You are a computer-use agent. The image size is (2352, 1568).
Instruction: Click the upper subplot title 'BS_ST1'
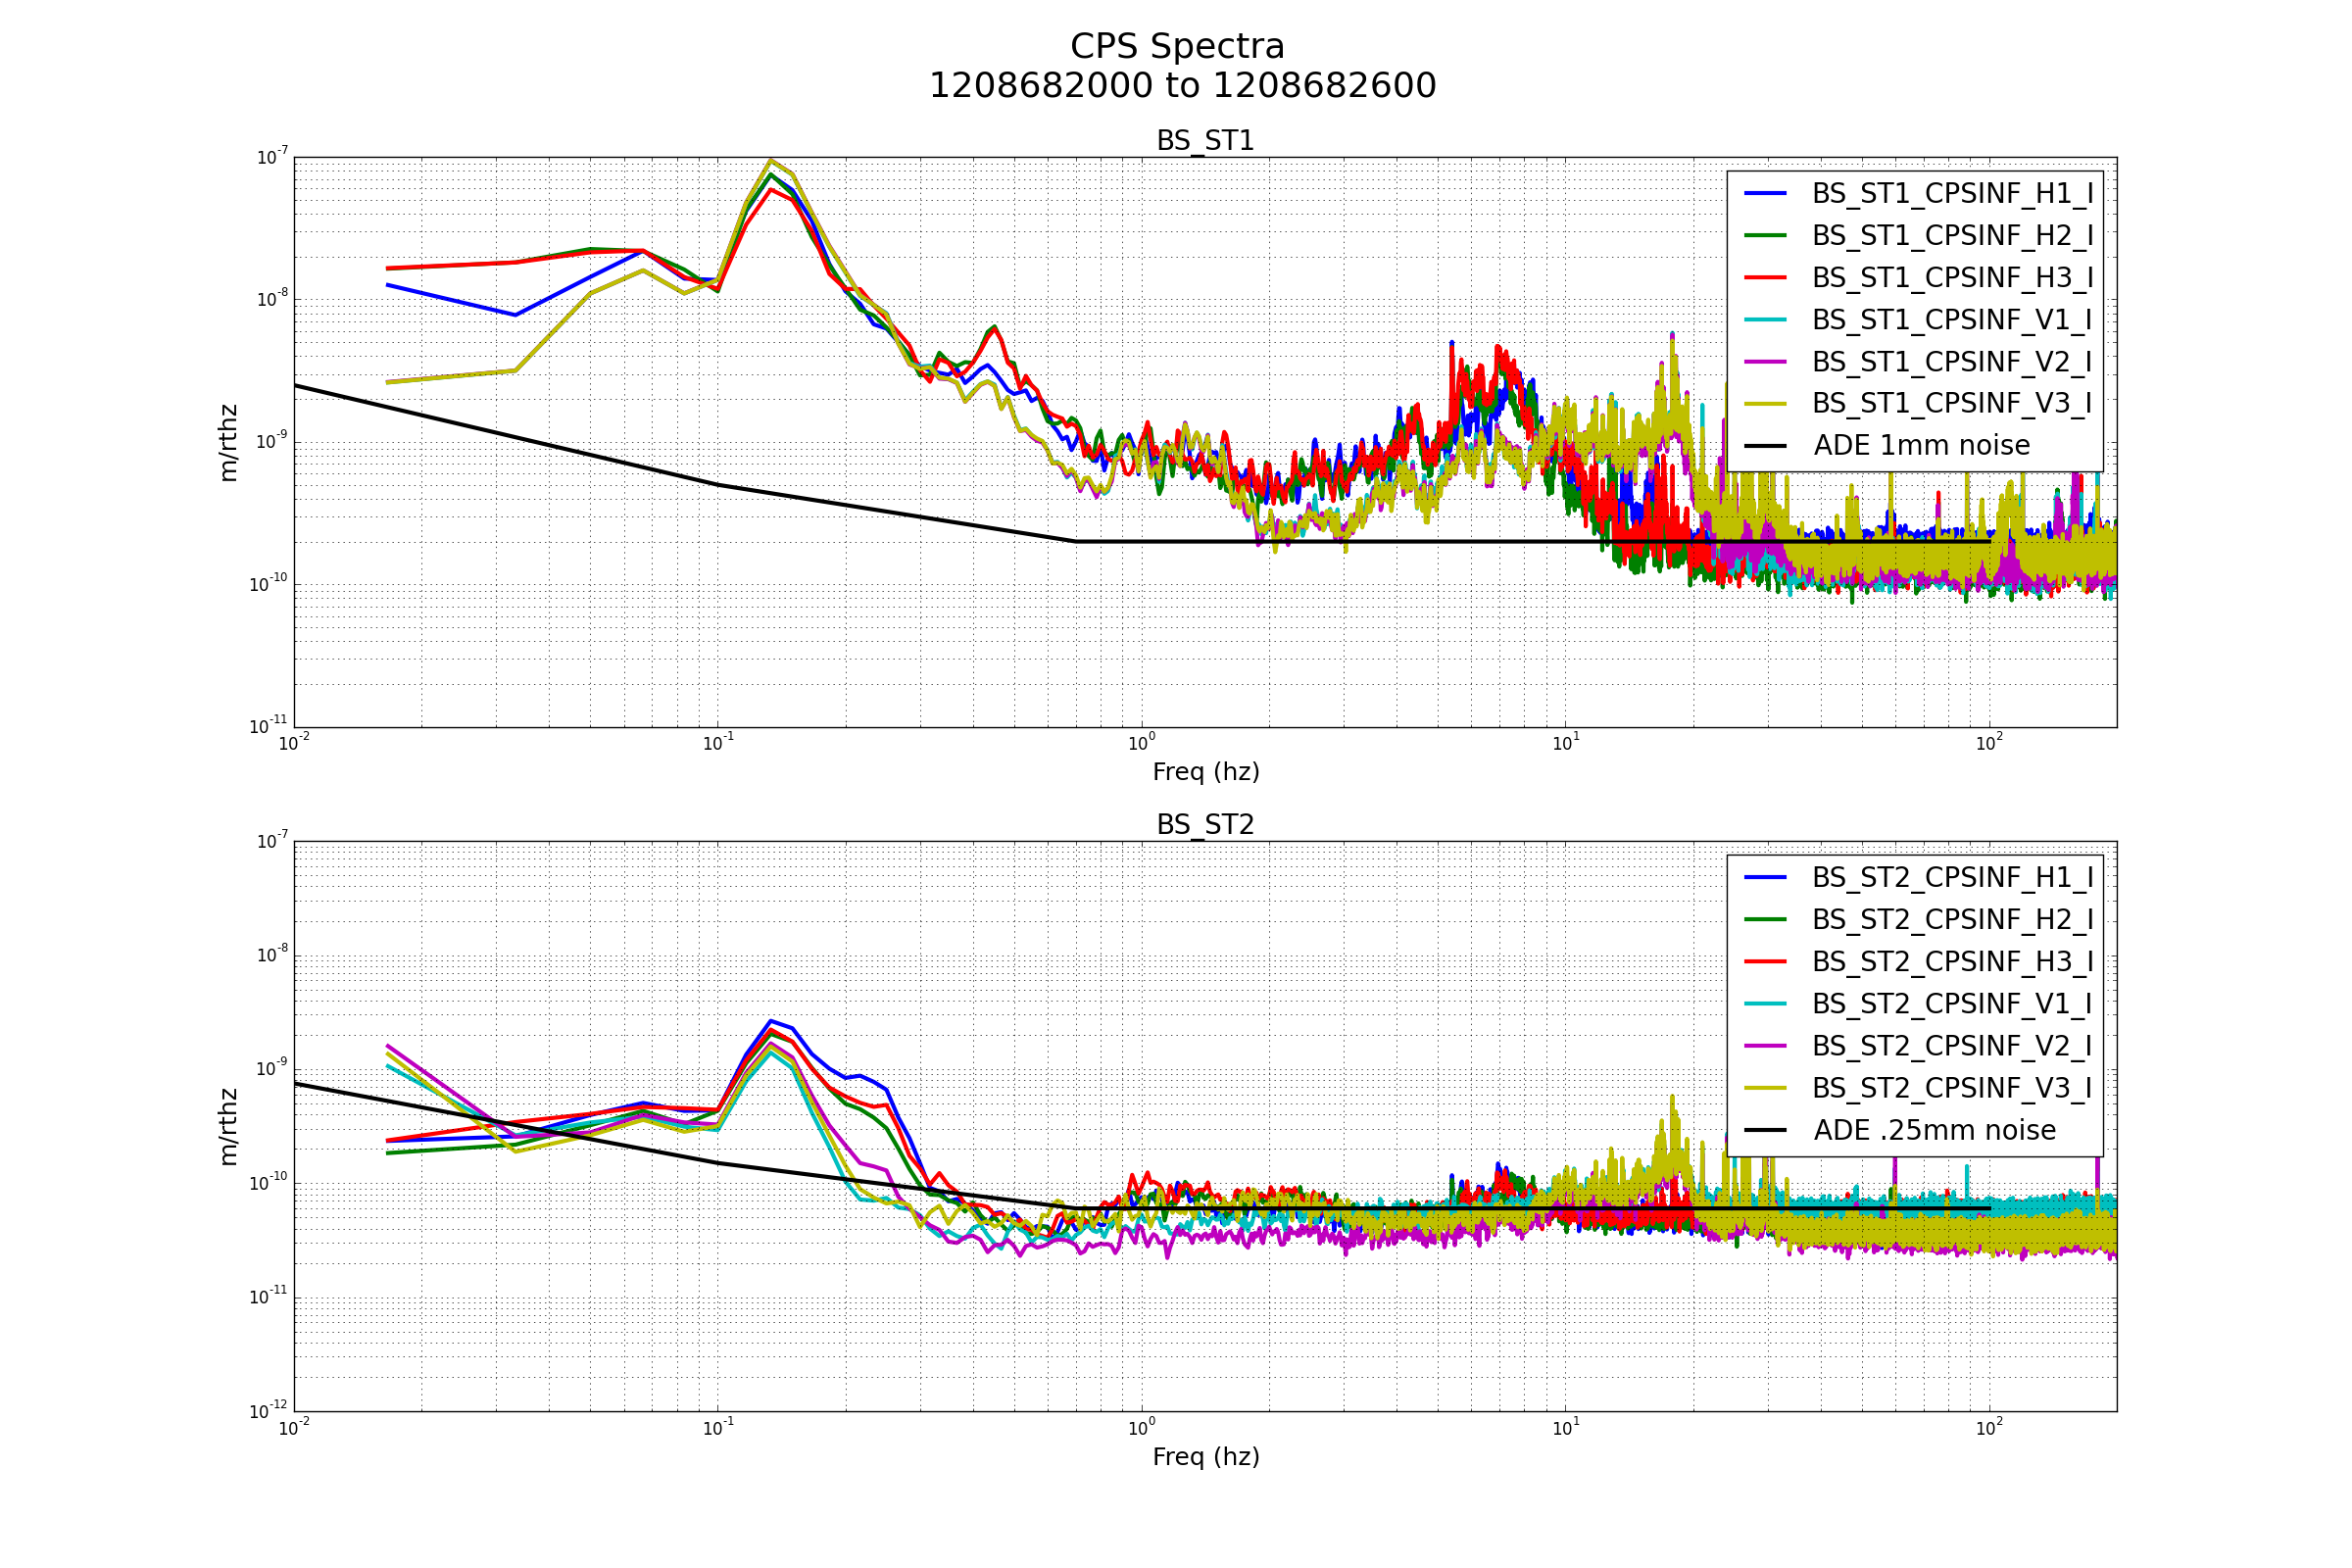point(1205,141)
